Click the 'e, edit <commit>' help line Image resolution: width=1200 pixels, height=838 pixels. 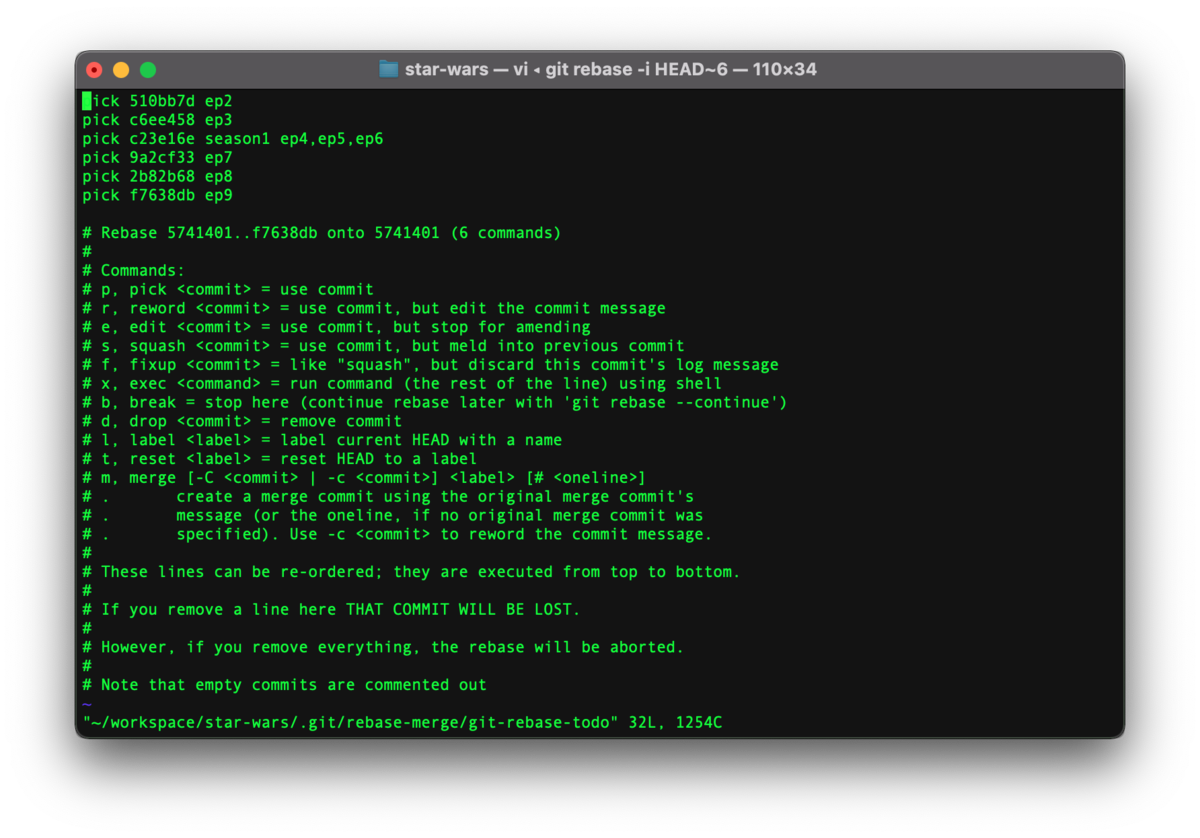coord(336,327)
